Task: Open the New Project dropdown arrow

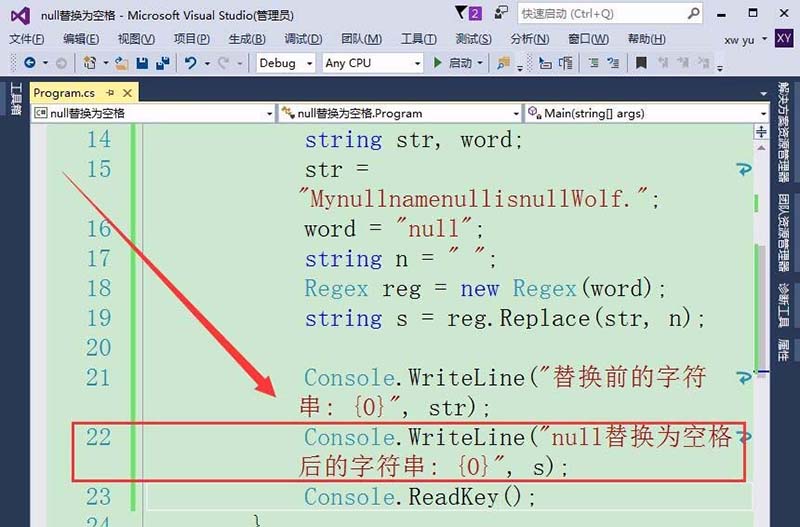Action: pos(105,63)
